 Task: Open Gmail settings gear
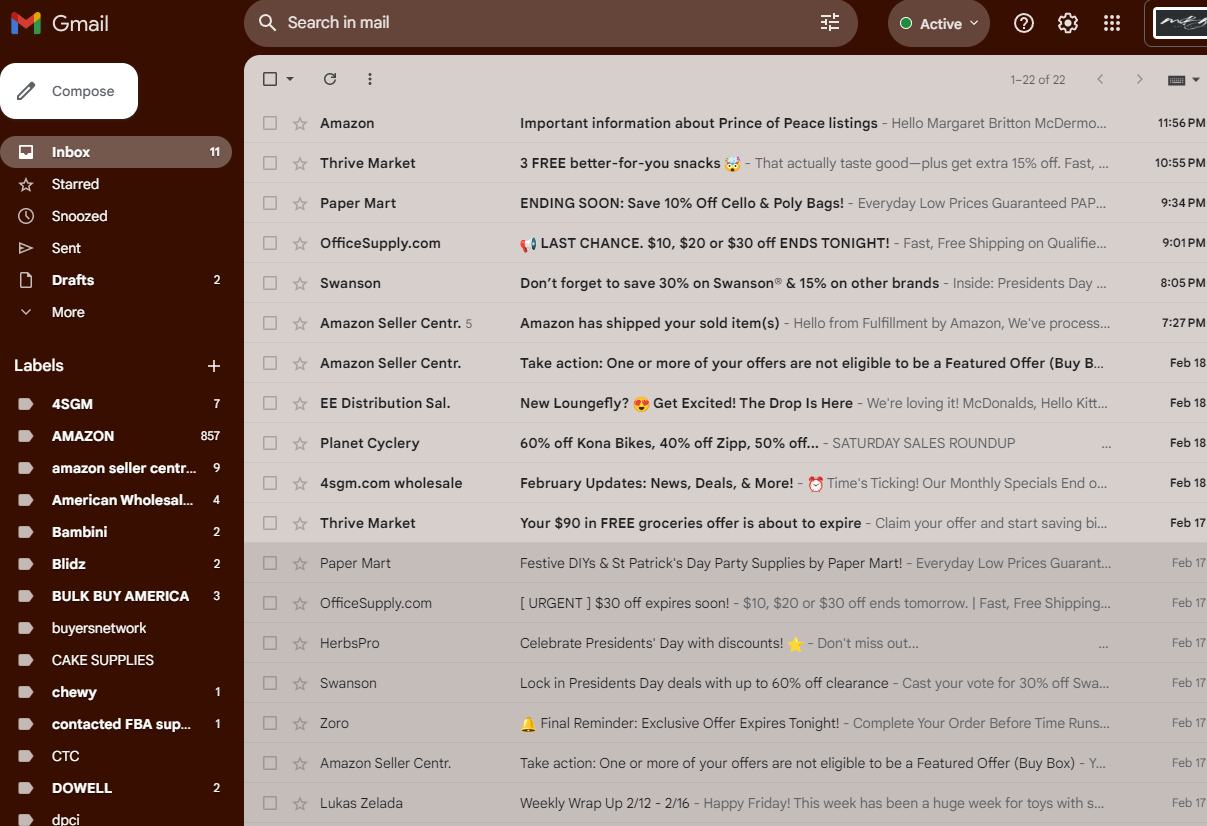point(1068,23)
